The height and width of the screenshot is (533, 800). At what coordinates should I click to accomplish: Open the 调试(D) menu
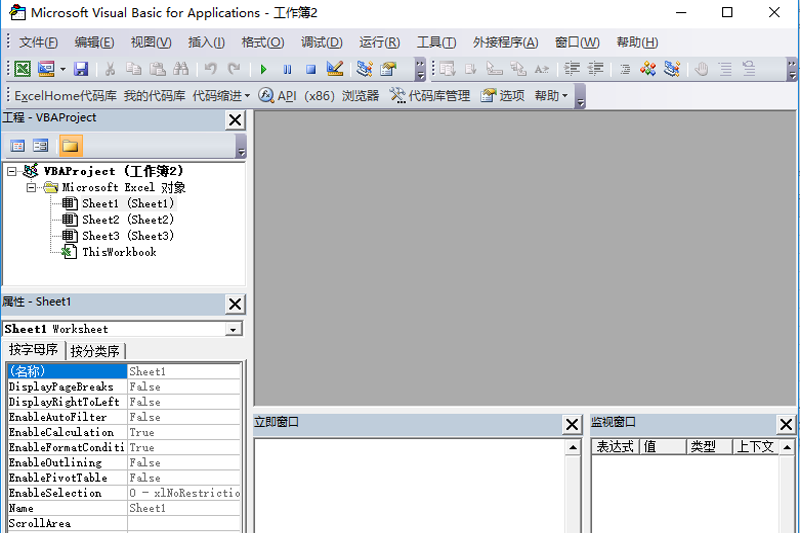tap(321, 42)
